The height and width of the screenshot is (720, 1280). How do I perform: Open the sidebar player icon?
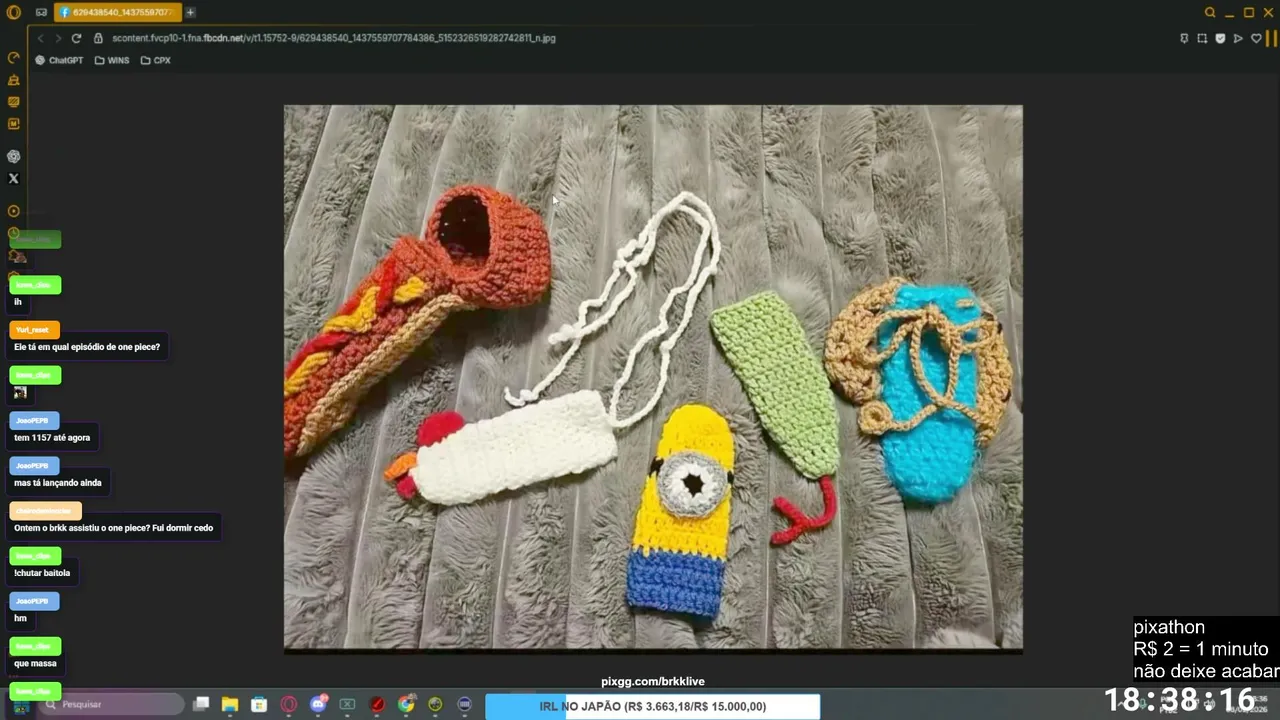click(14, 211)
